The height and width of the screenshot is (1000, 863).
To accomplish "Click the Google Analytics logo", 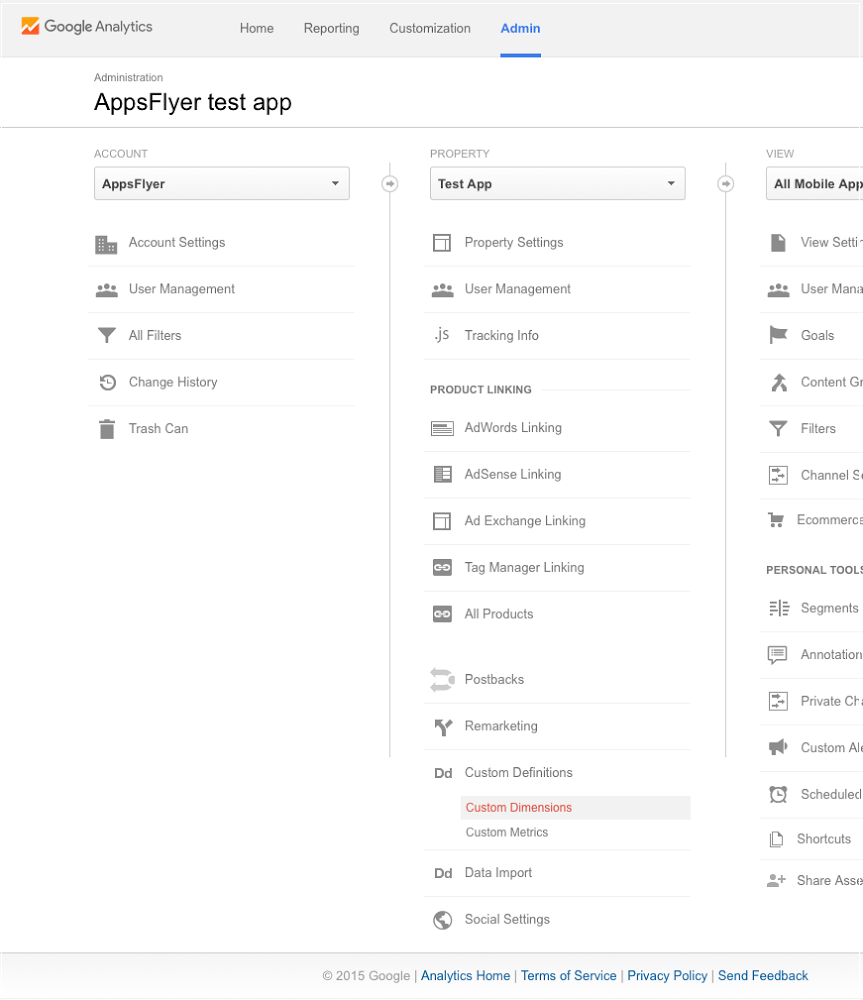I will click(87, 27).
